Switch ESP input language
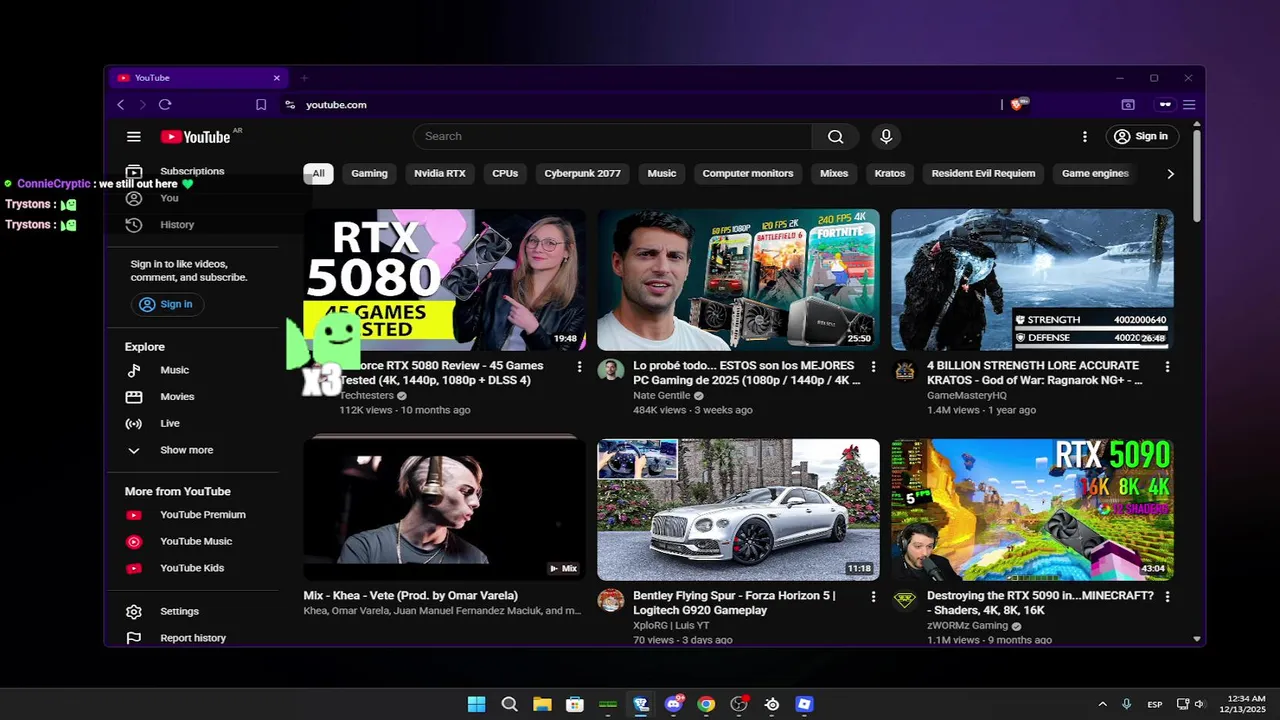 tap(1155, 705)
